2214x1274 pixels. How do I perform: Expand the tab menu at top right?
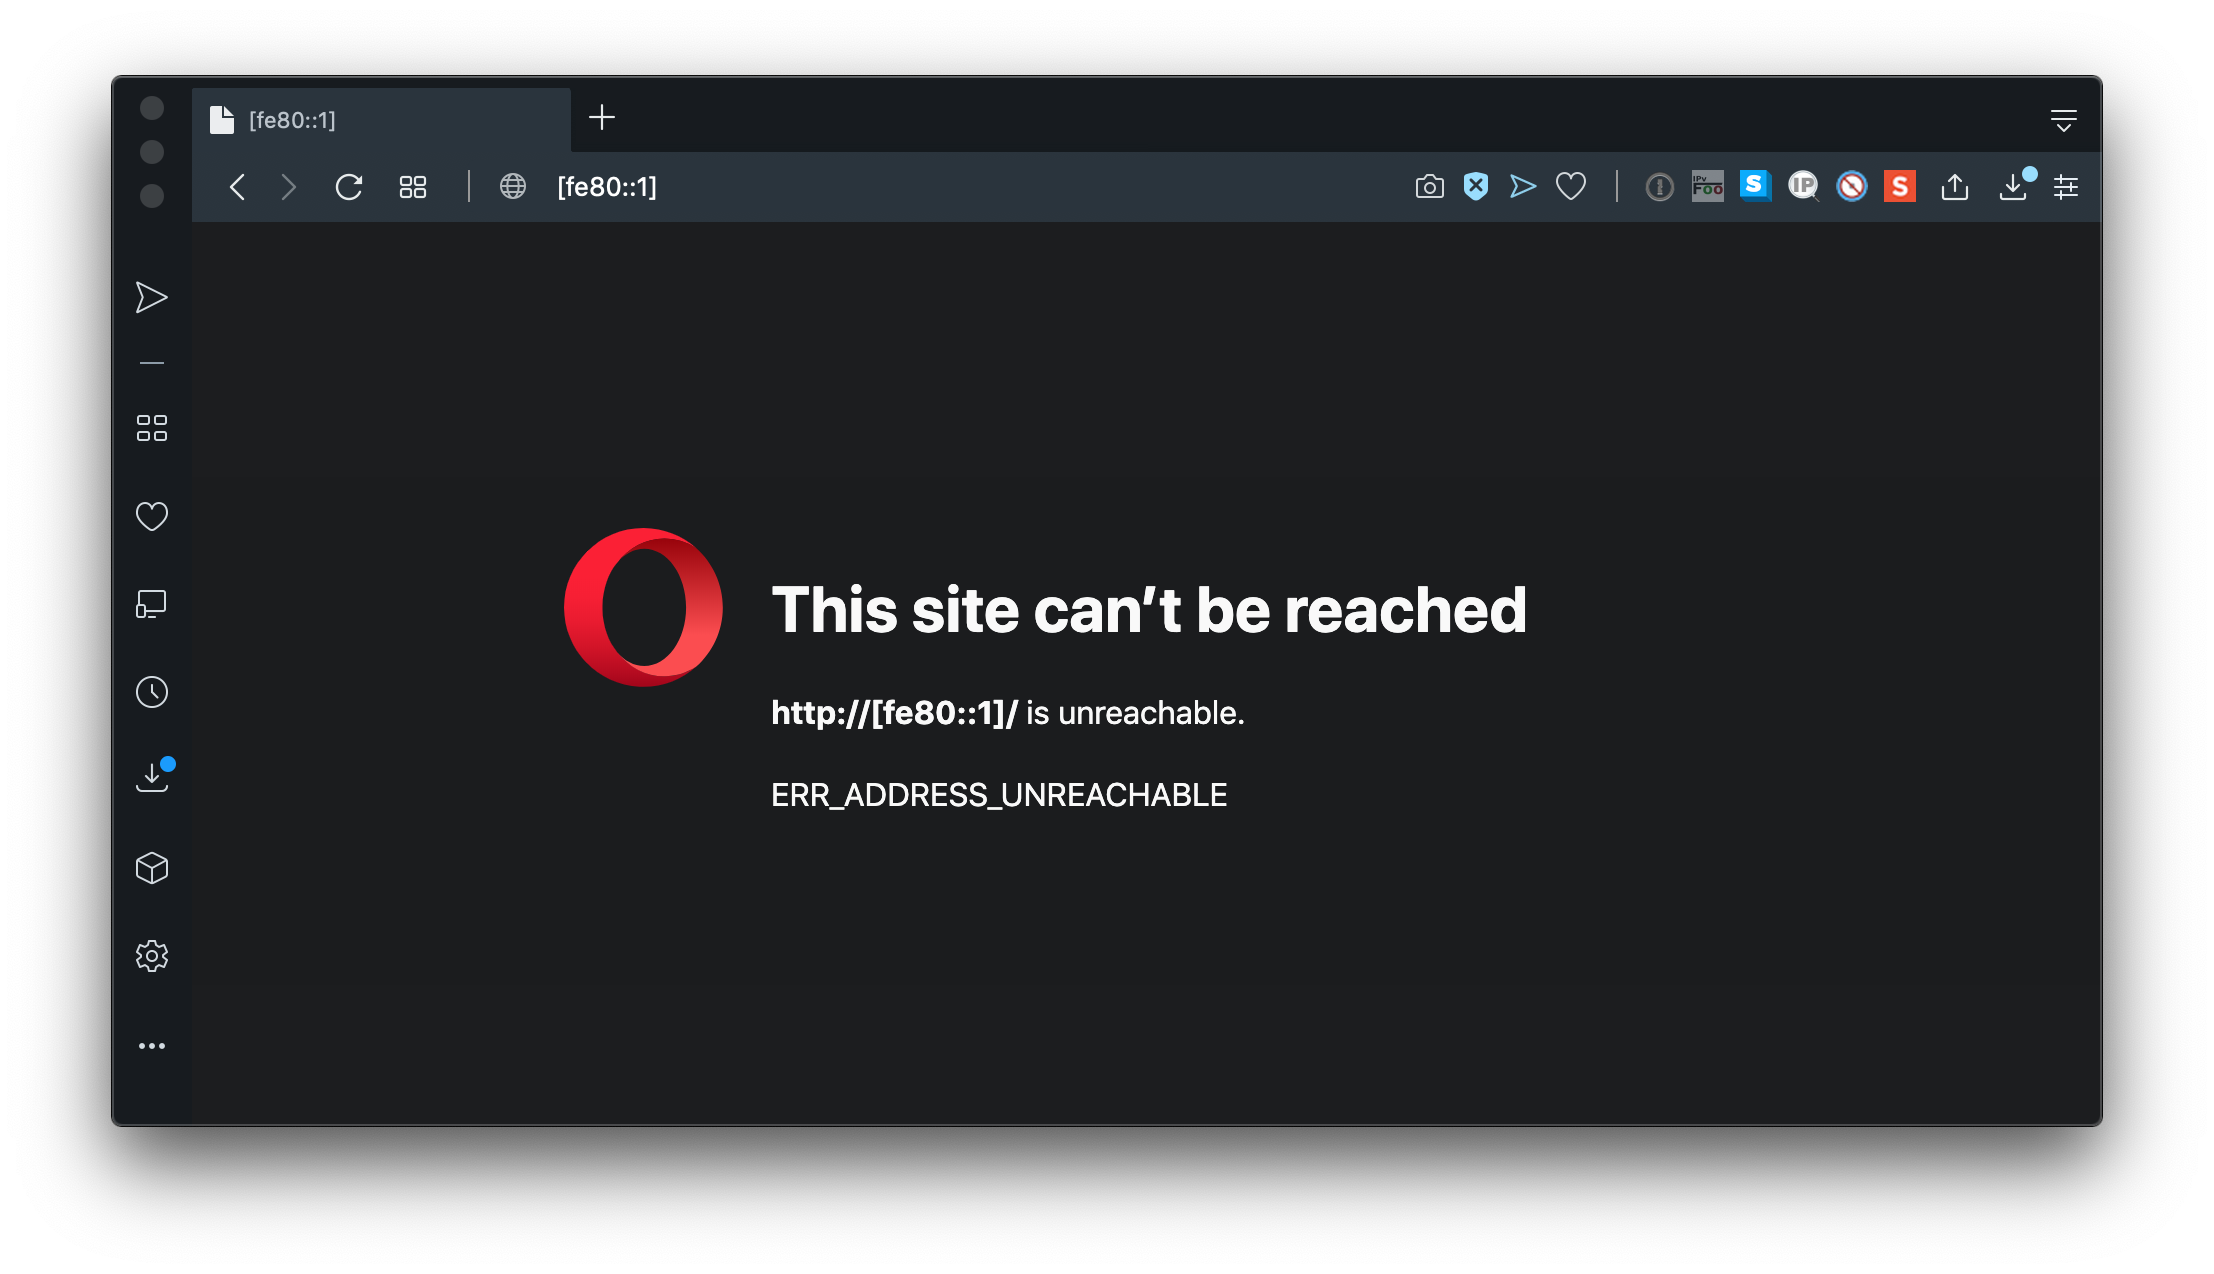2064,120
